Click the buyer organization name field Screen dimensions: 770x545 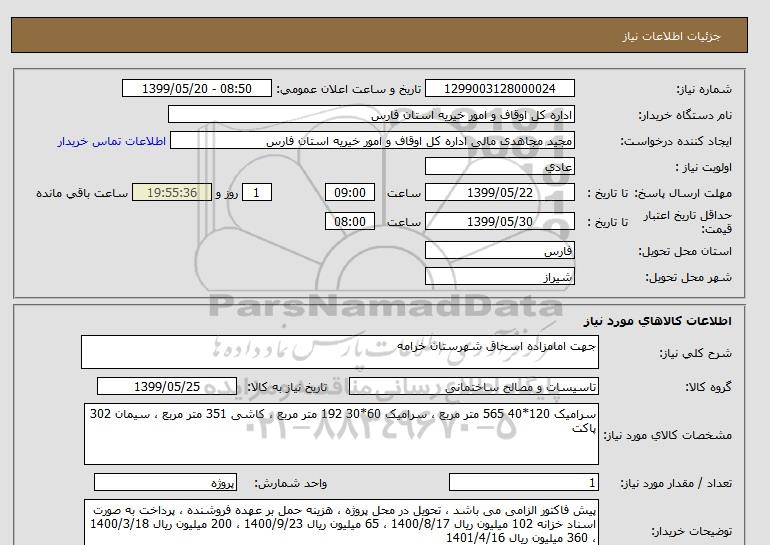[x=371, y=115]
